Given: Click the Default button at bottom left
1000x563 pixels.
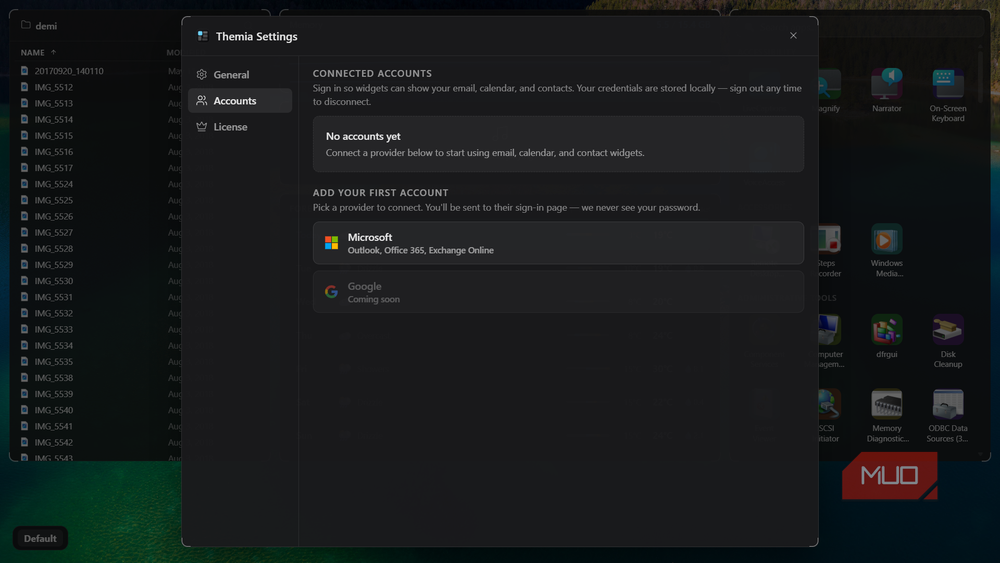Looking at the screenshot, I should point(40,539).
